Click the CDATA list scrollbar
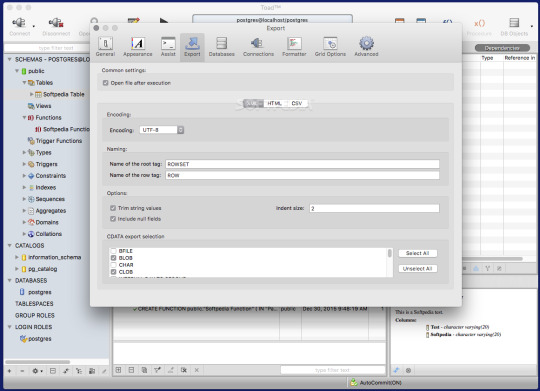 [x=390, y=253]
